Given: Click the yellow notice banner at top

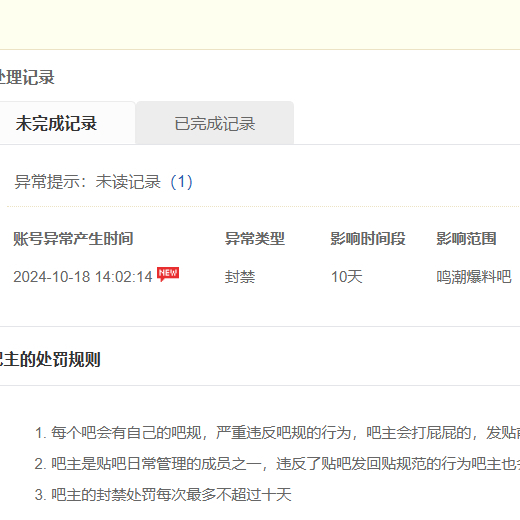Looking at the screenshot, I should click(x=260, y=25).
